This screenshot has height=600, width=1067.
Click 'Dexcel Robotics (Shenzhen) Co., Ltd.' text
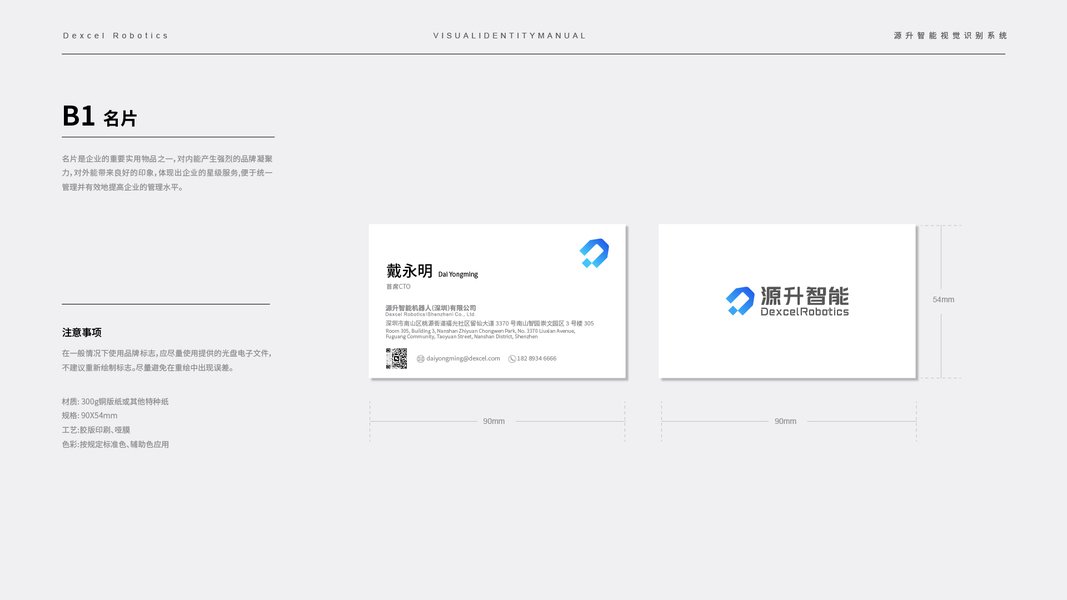pos(430,314)
